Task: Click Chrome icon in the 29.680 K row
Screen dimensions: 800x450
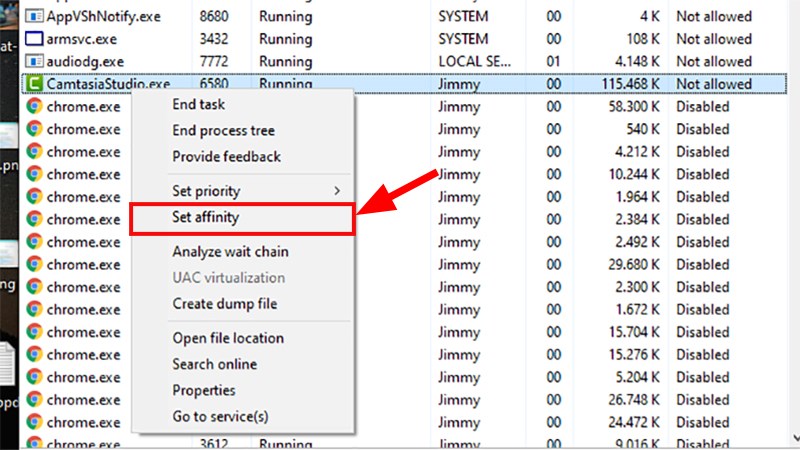Action: tap(34, 264)
